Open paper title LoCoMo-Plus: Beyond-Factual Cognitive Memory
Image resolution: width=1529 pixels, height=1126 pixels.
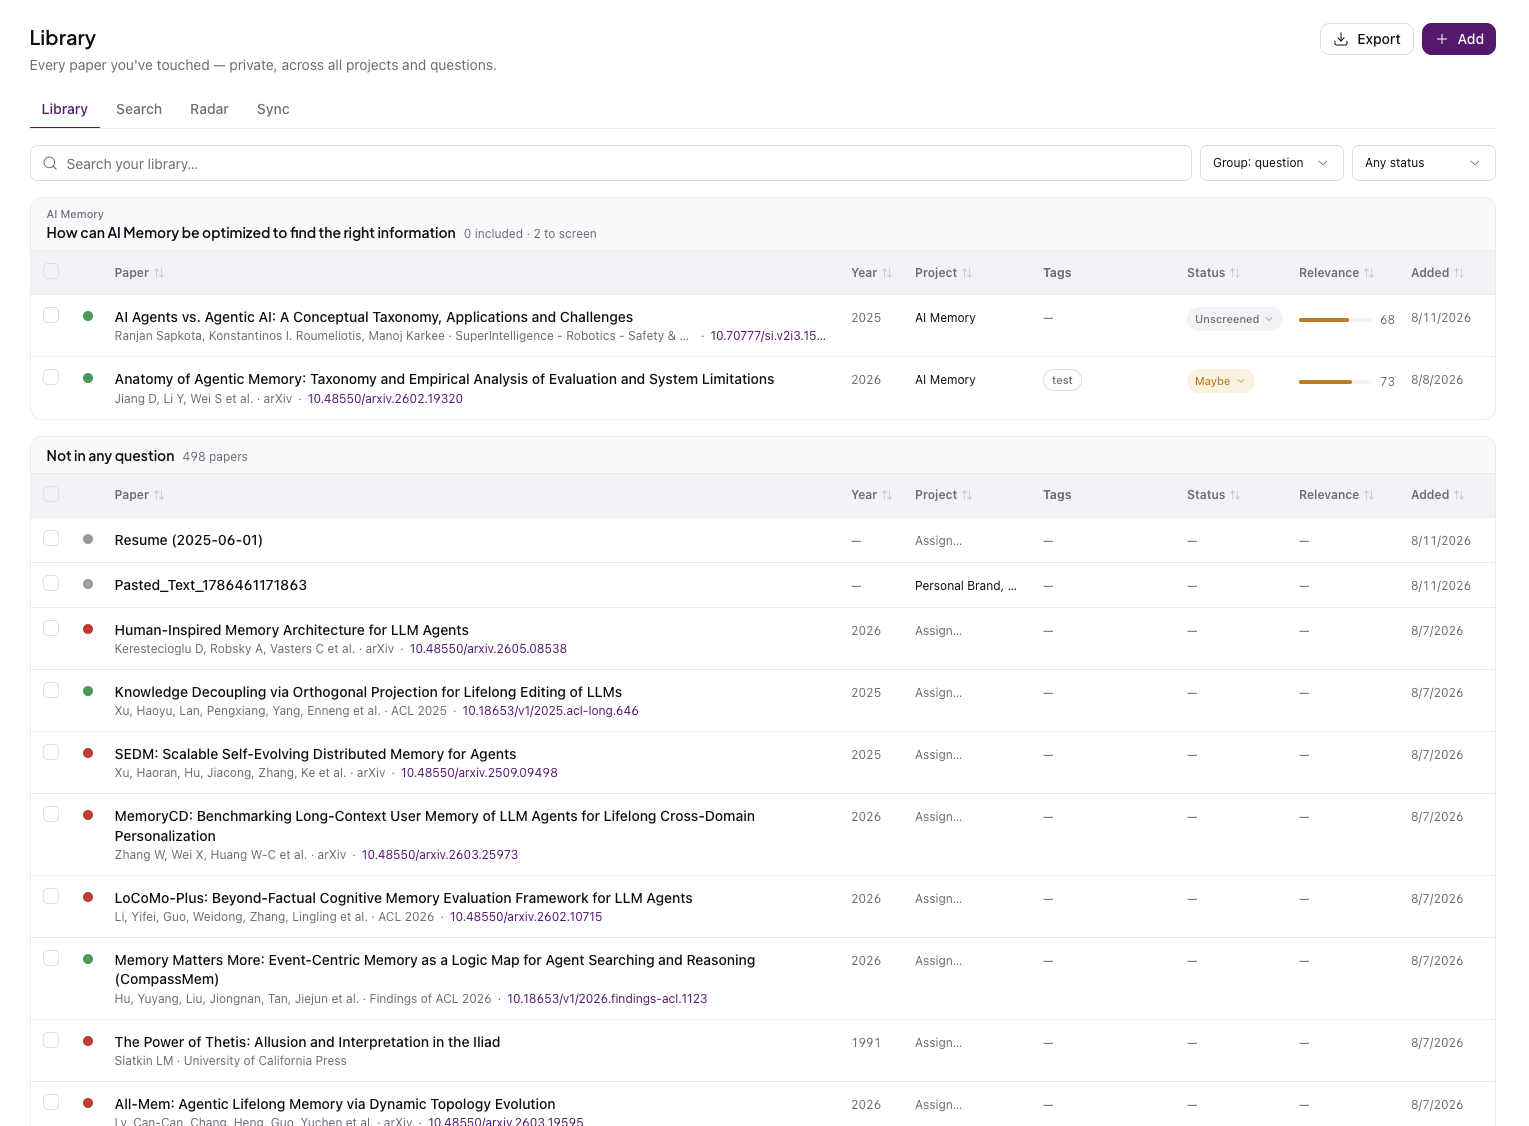pyautogui.click(x=403, y=898)
